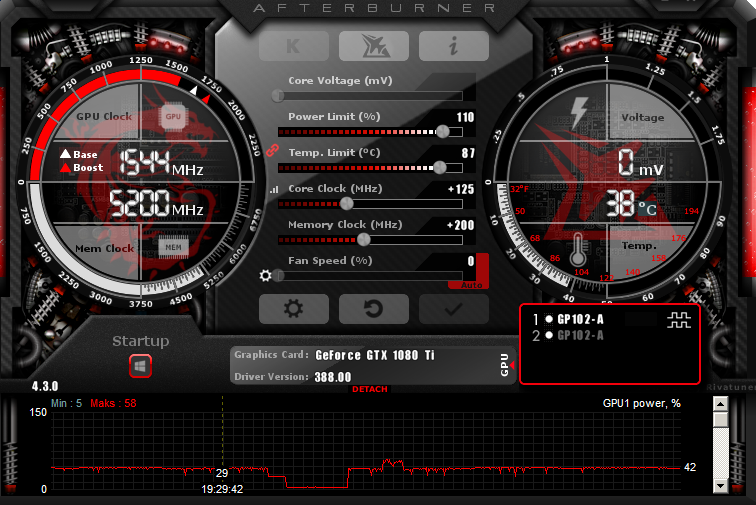Toggle the Windows startup icon
This screenshot has height=505, width=756.
140,366
